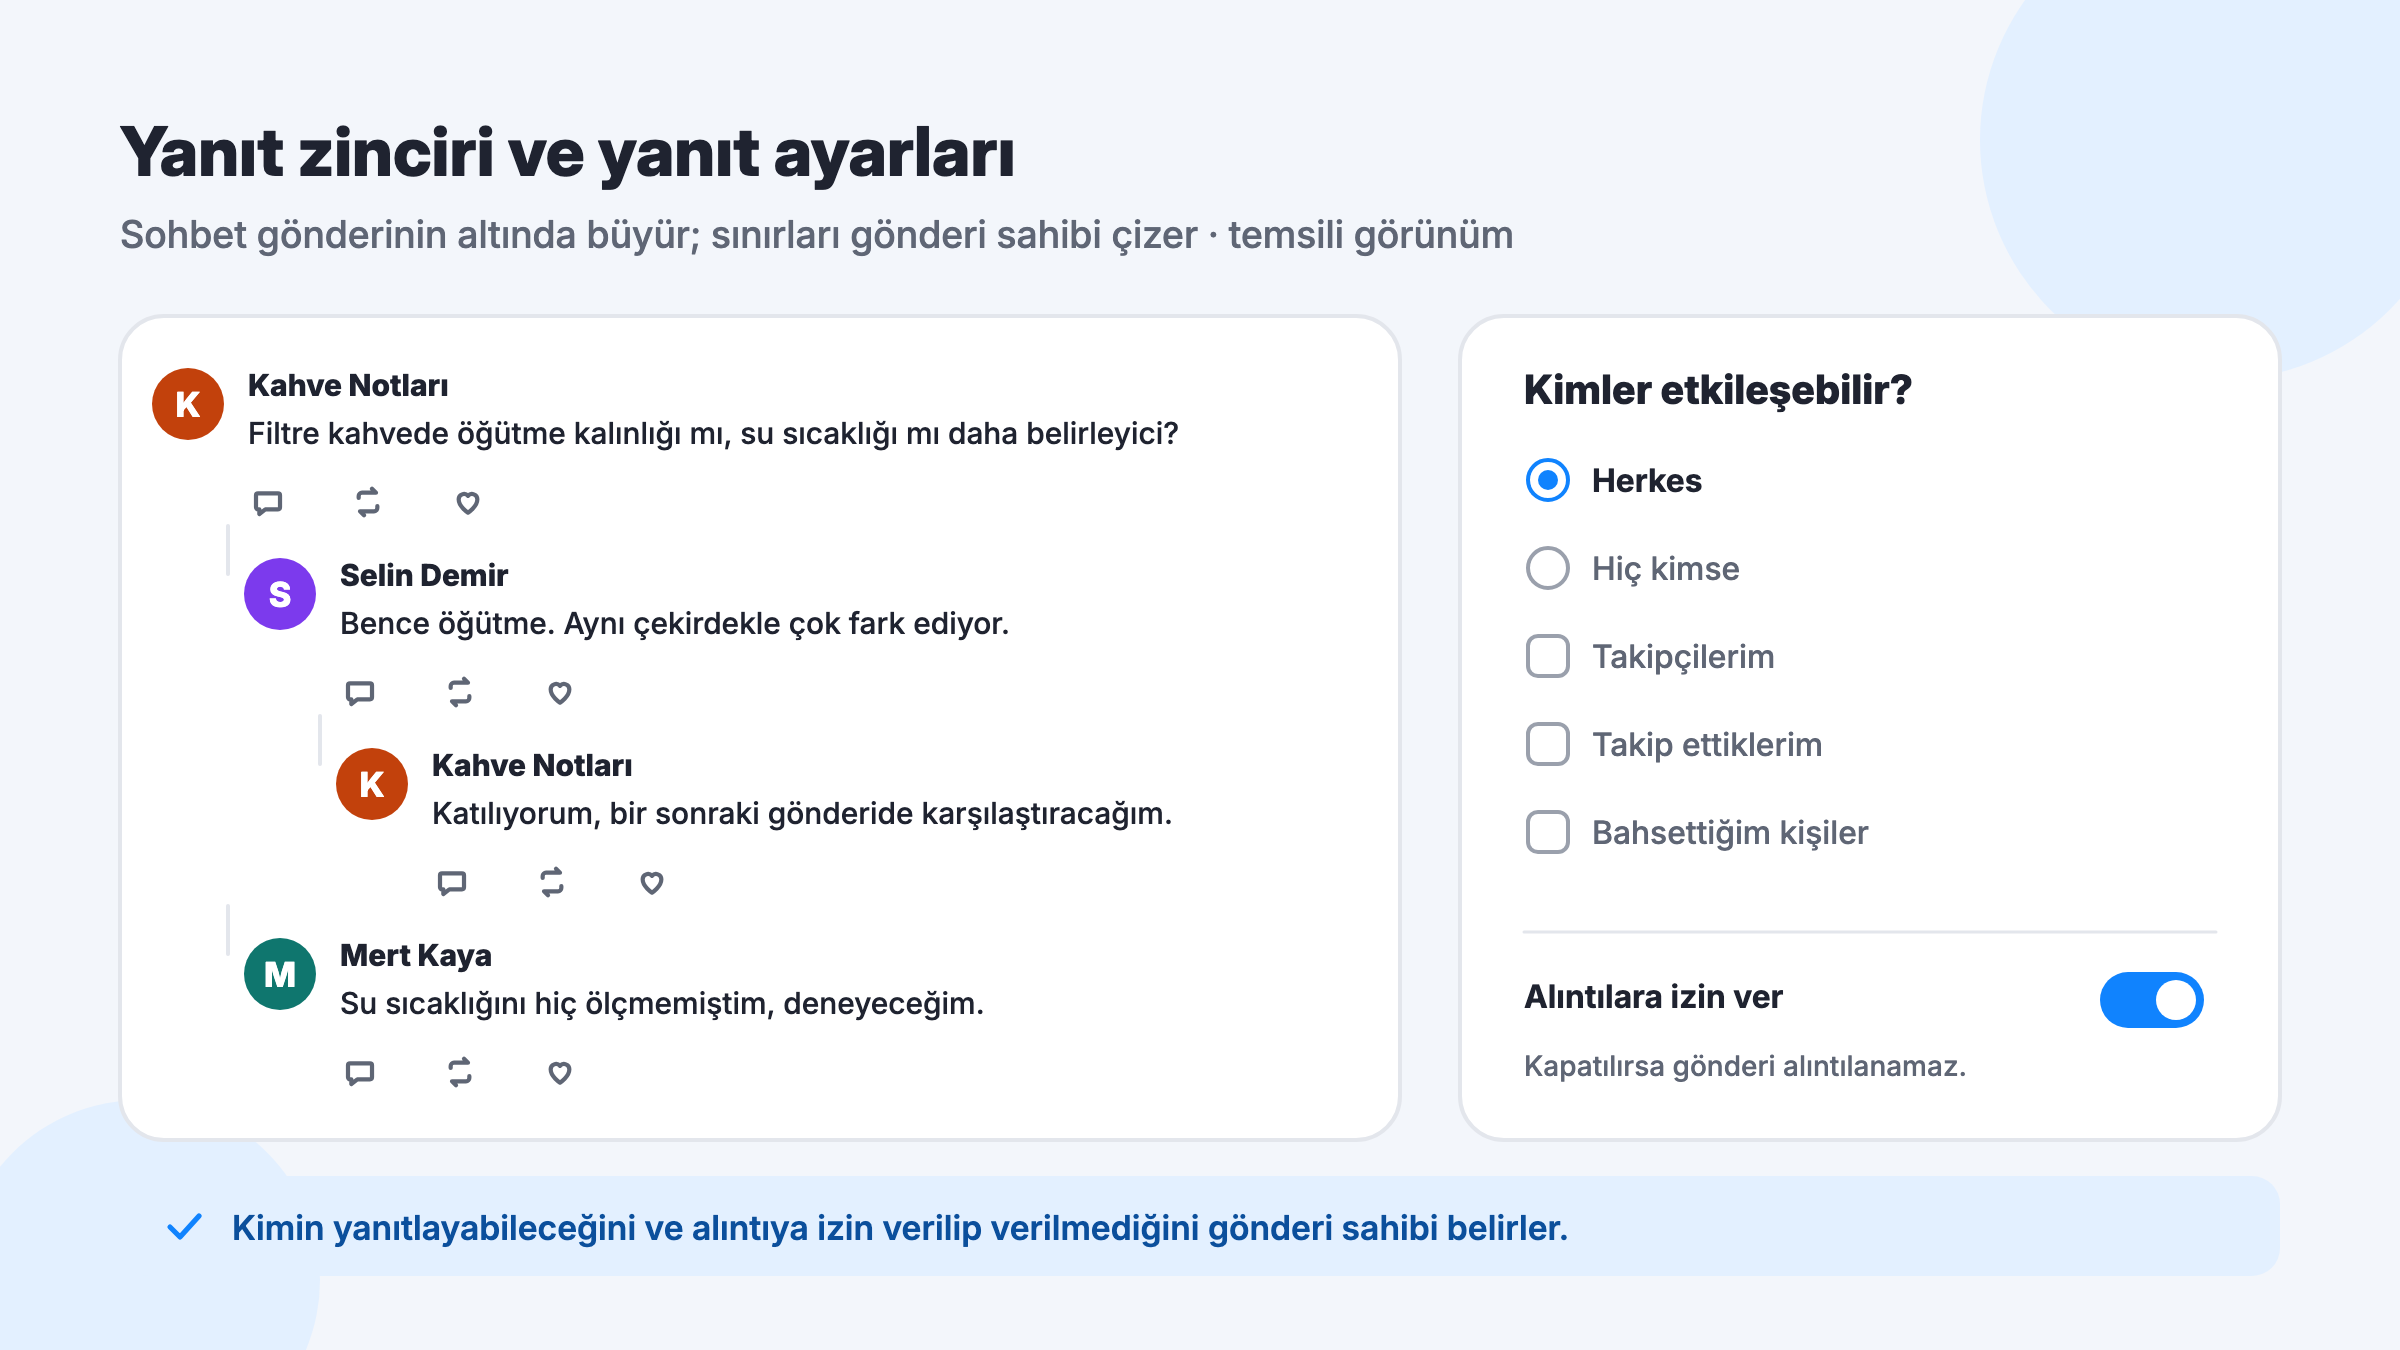Repost Mert Kaya's comment
Viewport: 2400px width, 1350px height.
coord(460,1072)
